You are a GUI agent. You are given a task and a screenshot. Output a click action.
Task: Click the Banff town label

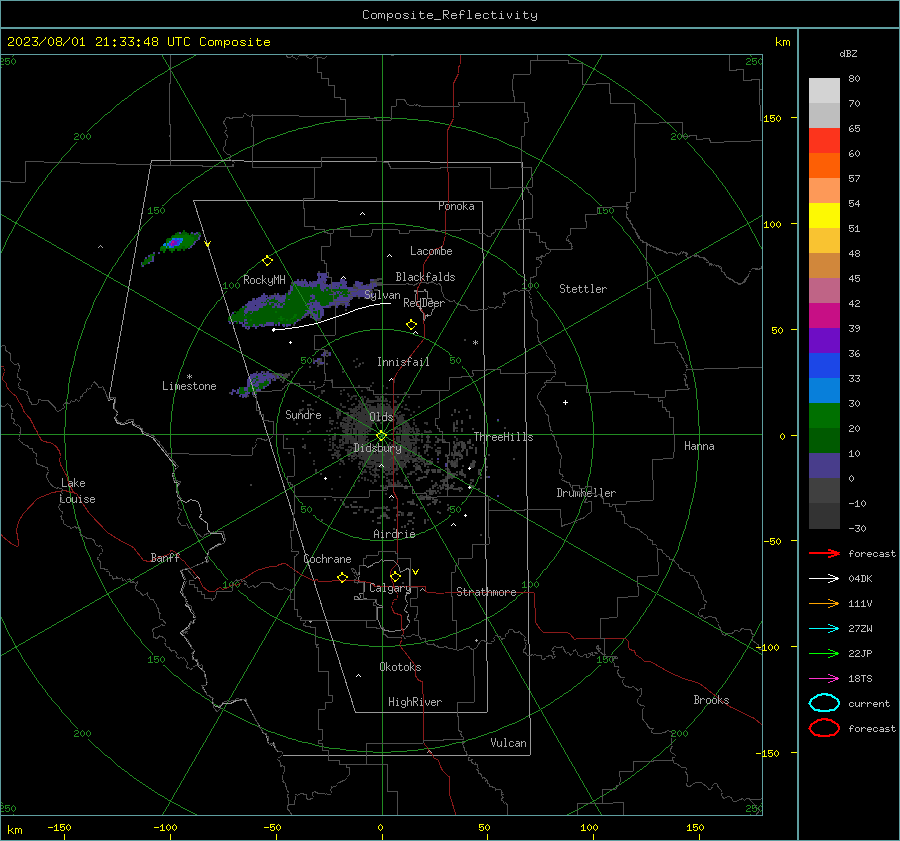click(165, 557)
